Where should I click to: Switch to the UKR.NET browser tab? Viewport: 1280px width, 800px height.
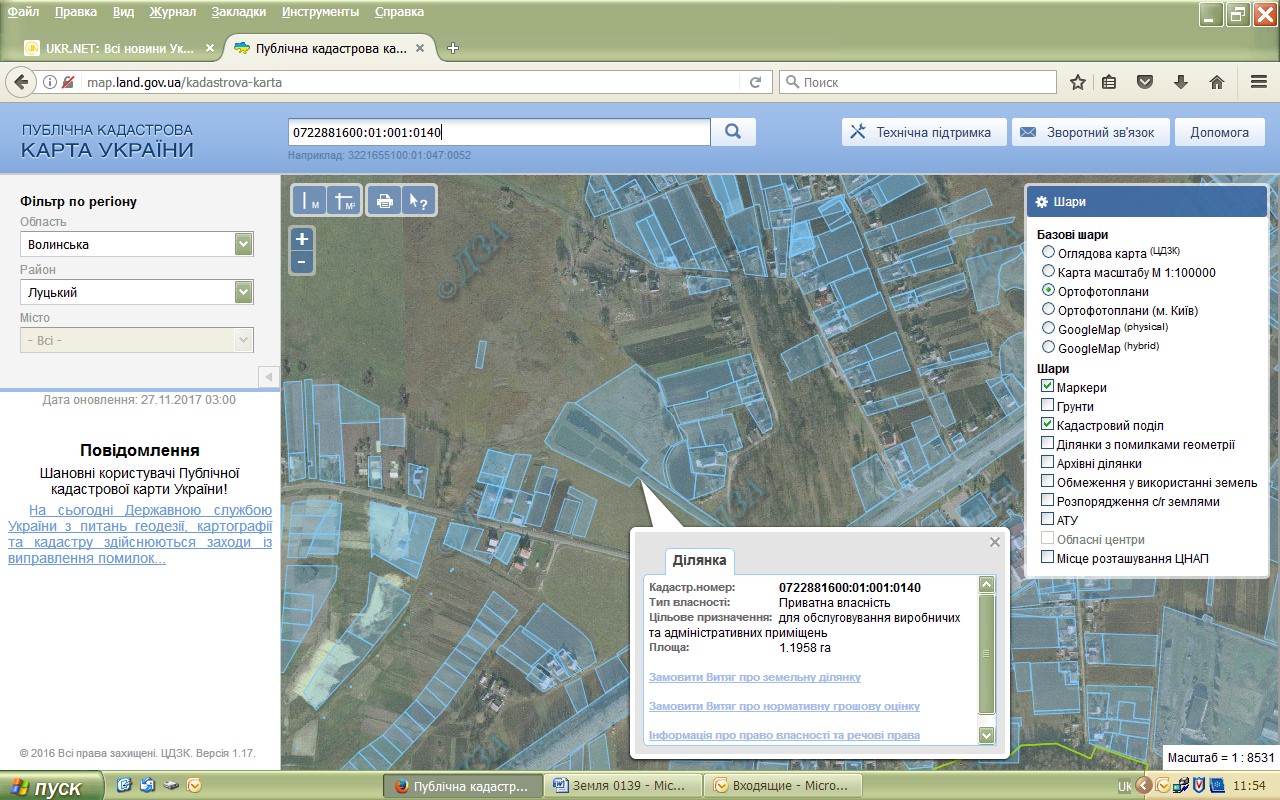tap(118, 48)
